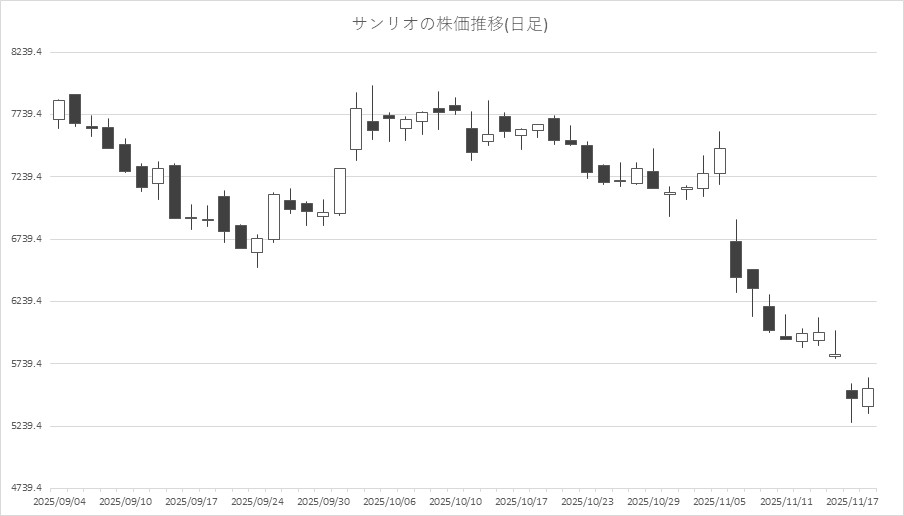904x516 pixels.
Task: Select the 7239.4 y-axis label
Action: 28,177
